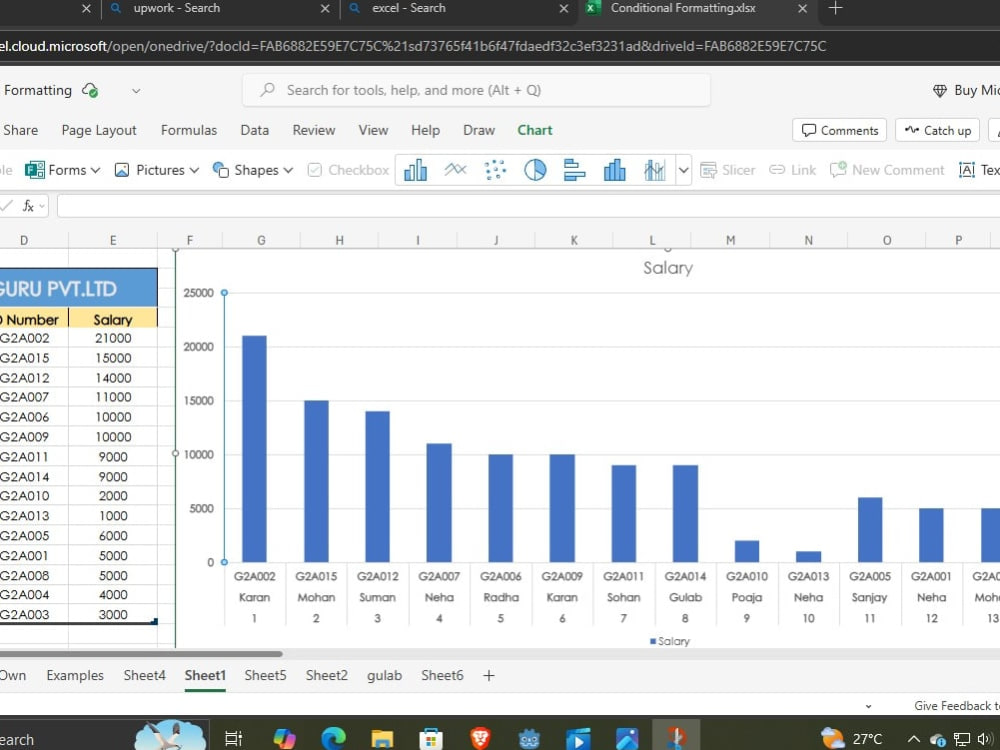Click the chart title Salary
The width and height of the screenshot is (1000, 750).
click(x=668, y=267)
